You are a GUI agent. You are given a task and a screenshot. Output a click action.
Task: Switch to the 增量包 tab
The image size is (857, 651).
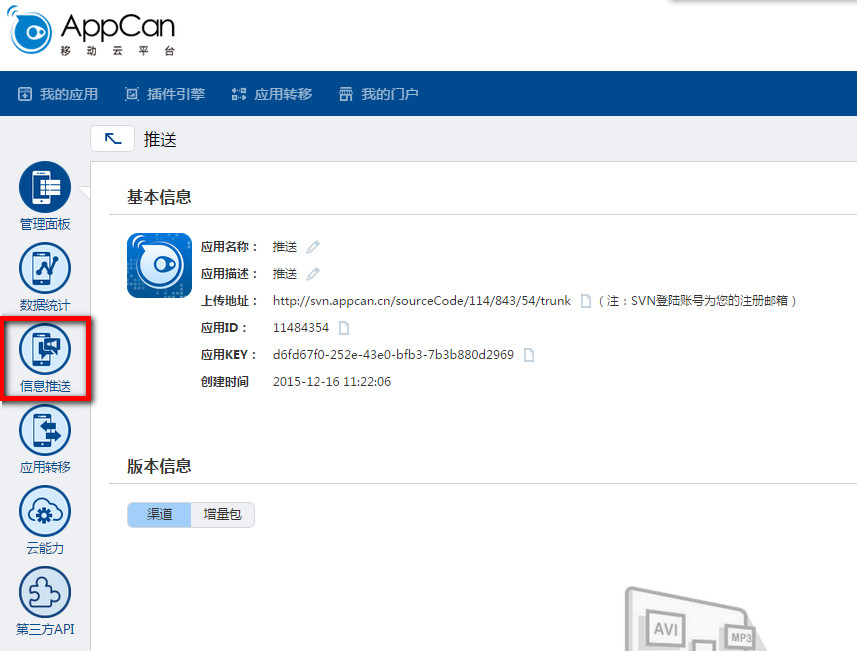pos(222,514)
